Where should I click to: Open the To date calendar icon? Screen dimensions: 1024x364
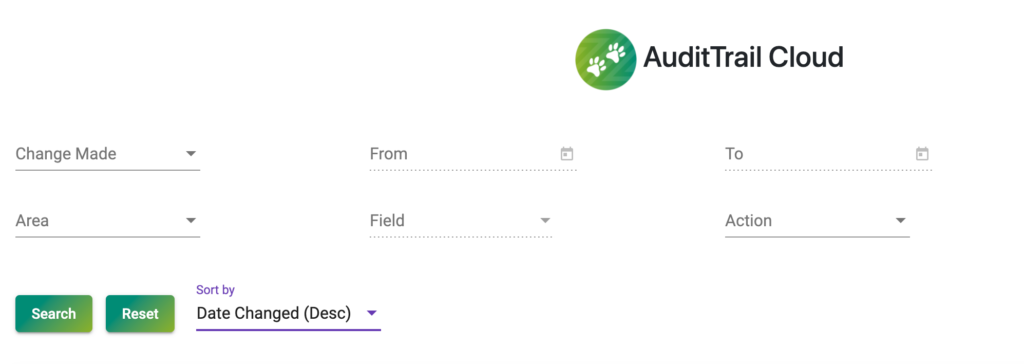(x=922, y=154)
